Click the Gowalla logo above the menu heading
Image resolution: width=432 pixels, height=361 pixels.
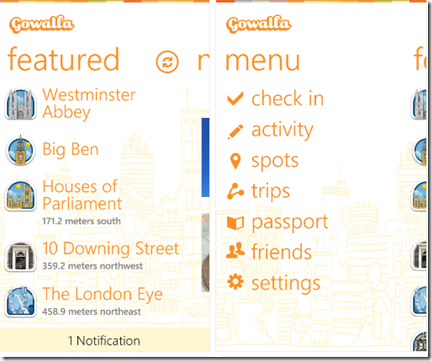(258, 24)
